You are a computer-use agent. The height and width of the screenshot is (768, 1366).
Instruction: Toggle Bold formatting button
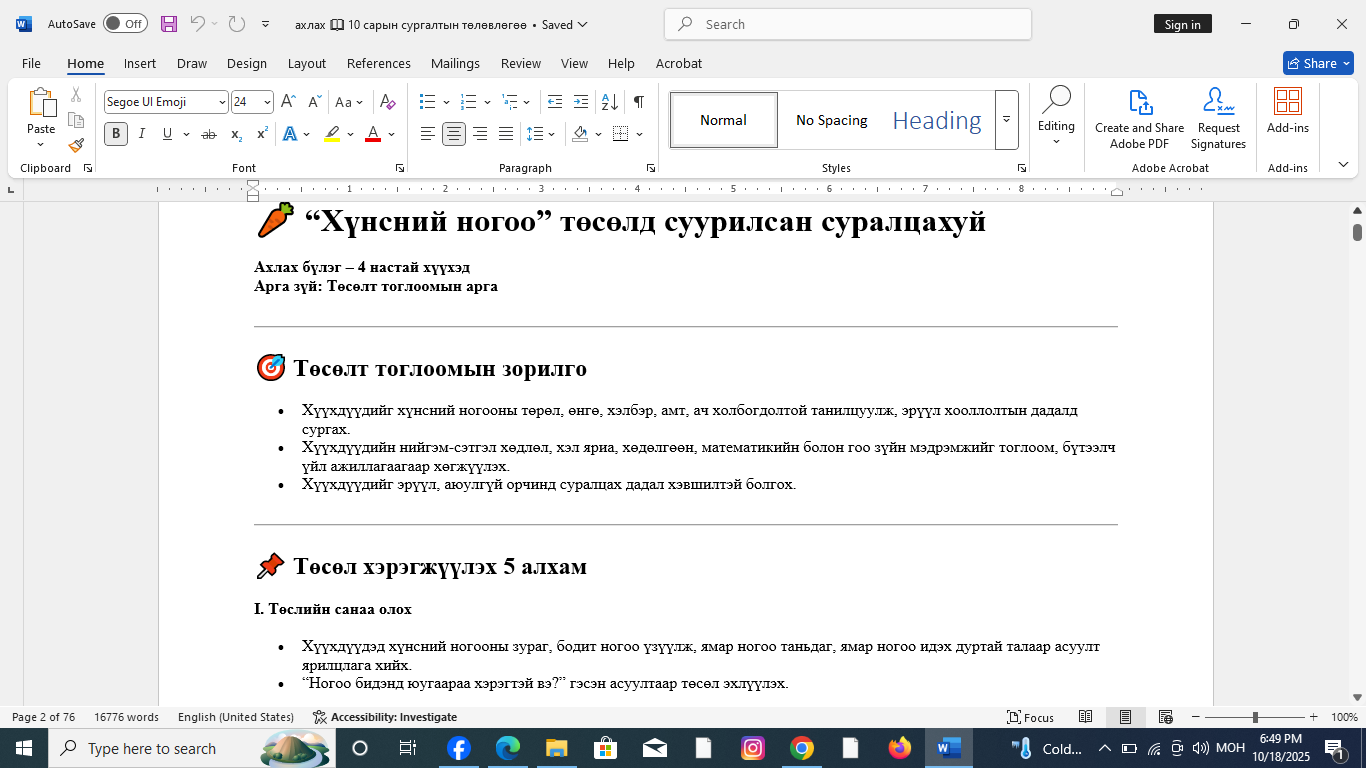pyautogui.click(x=116, y=134)
